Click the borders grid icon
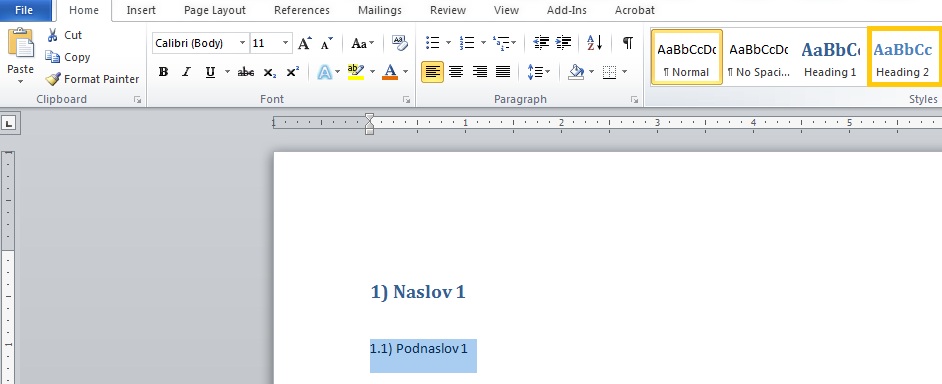Viewport: 942px width, 384px height. (609, 72)
